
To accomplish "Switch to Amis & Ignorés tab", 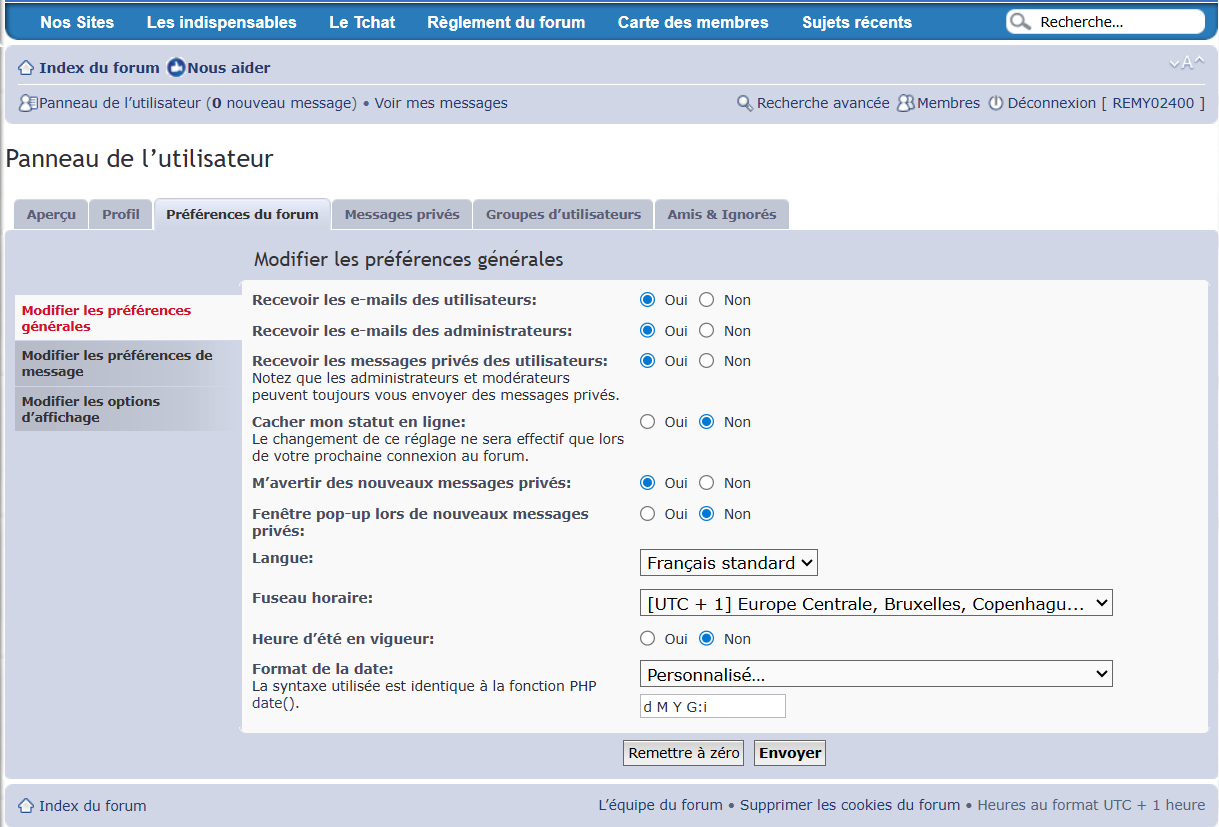I will point(722,215).
